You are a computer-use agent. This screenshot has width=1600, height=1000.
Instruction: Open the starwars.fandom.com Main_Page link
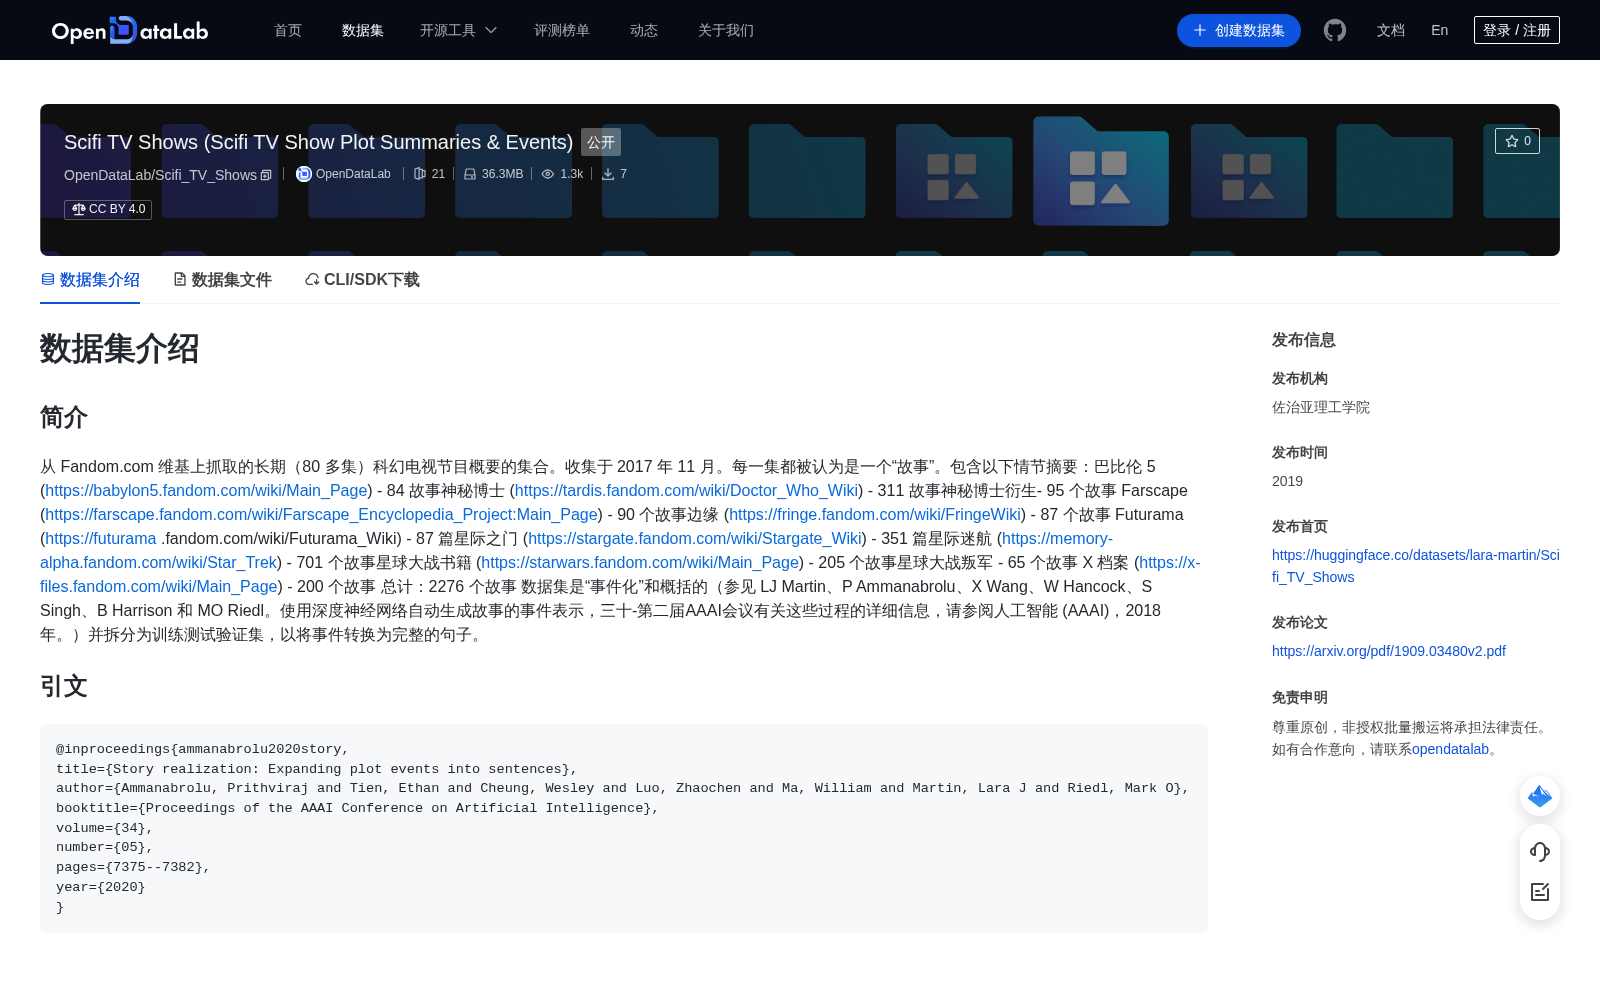[640, 562]
